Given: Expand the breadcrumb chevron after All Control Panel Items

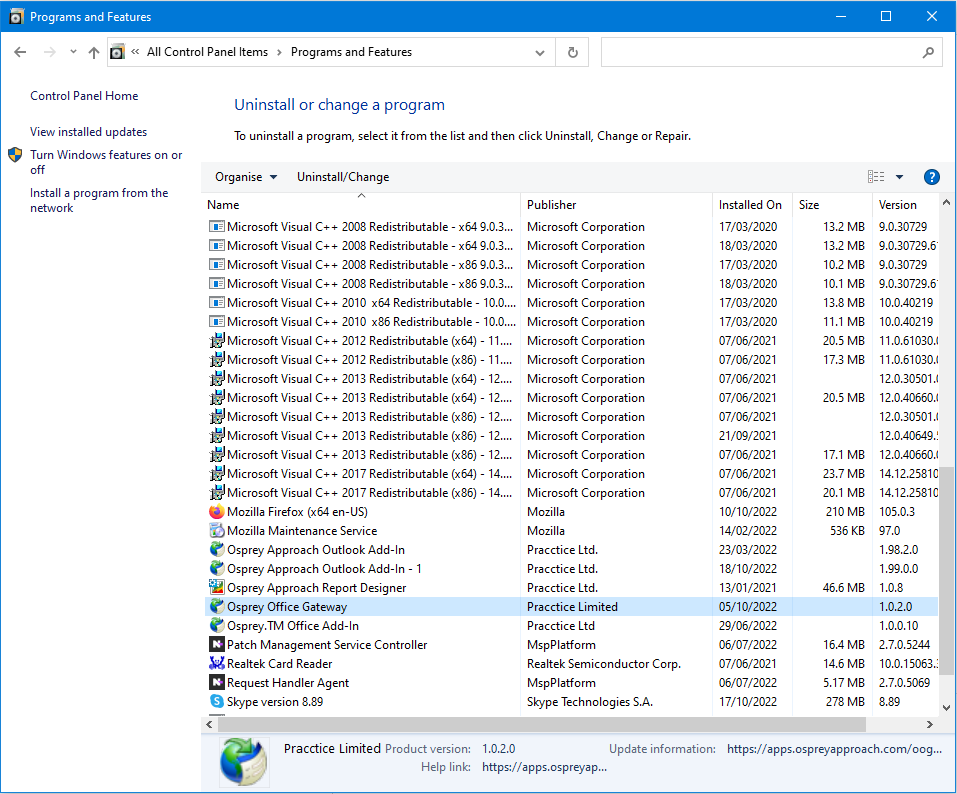Looking at the screenshot, I should tap(279, 52).
